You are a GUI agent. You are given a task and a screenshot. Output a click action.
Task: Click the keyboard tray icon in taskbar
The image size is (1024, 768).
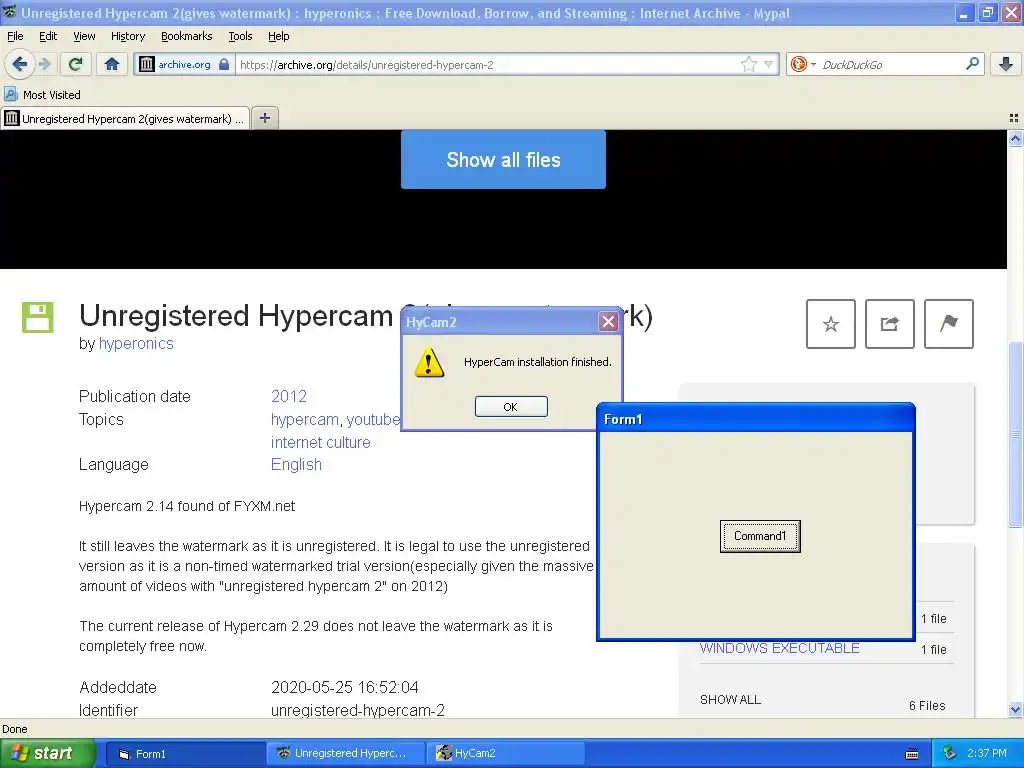point(912,754)
